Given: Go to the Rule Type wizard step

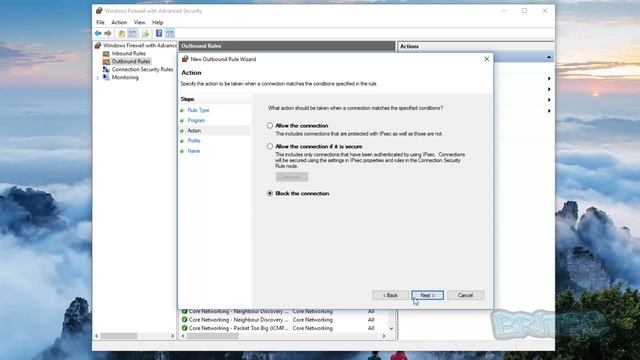Looking at the screenshot, I should [x=198, y=110].
